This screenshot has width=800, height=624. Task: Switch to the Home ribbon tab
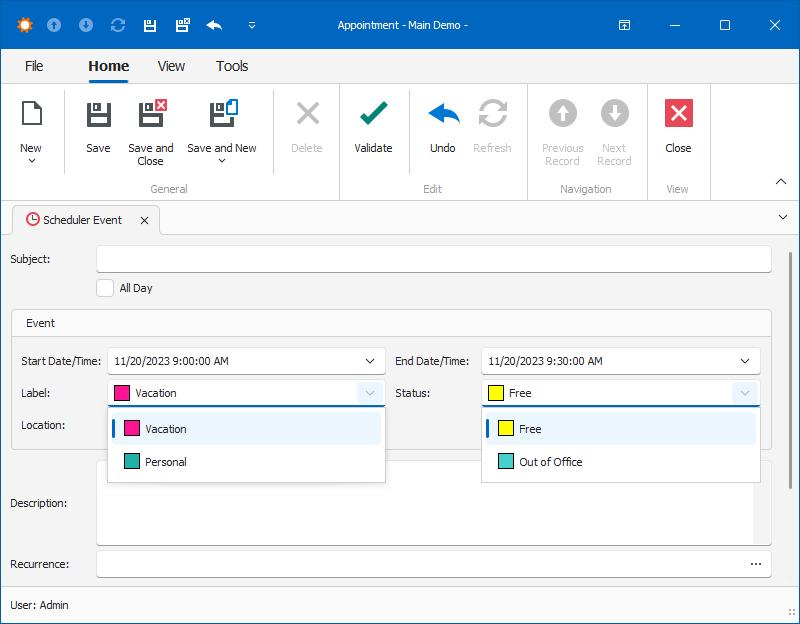109,66
